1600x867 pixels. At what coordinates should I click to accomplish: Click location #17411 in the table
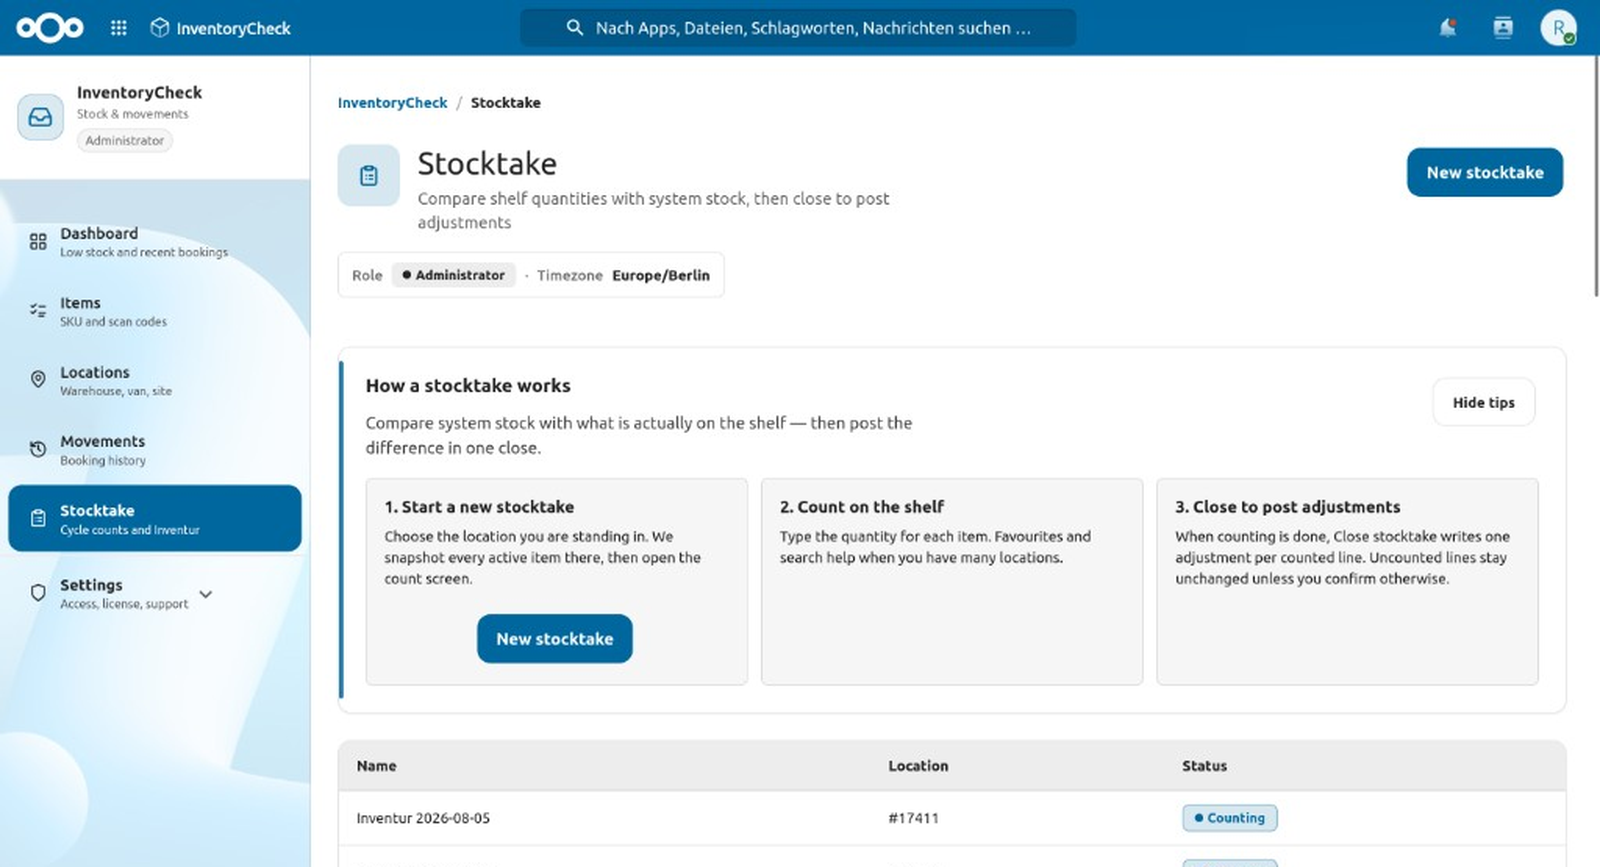914,818
